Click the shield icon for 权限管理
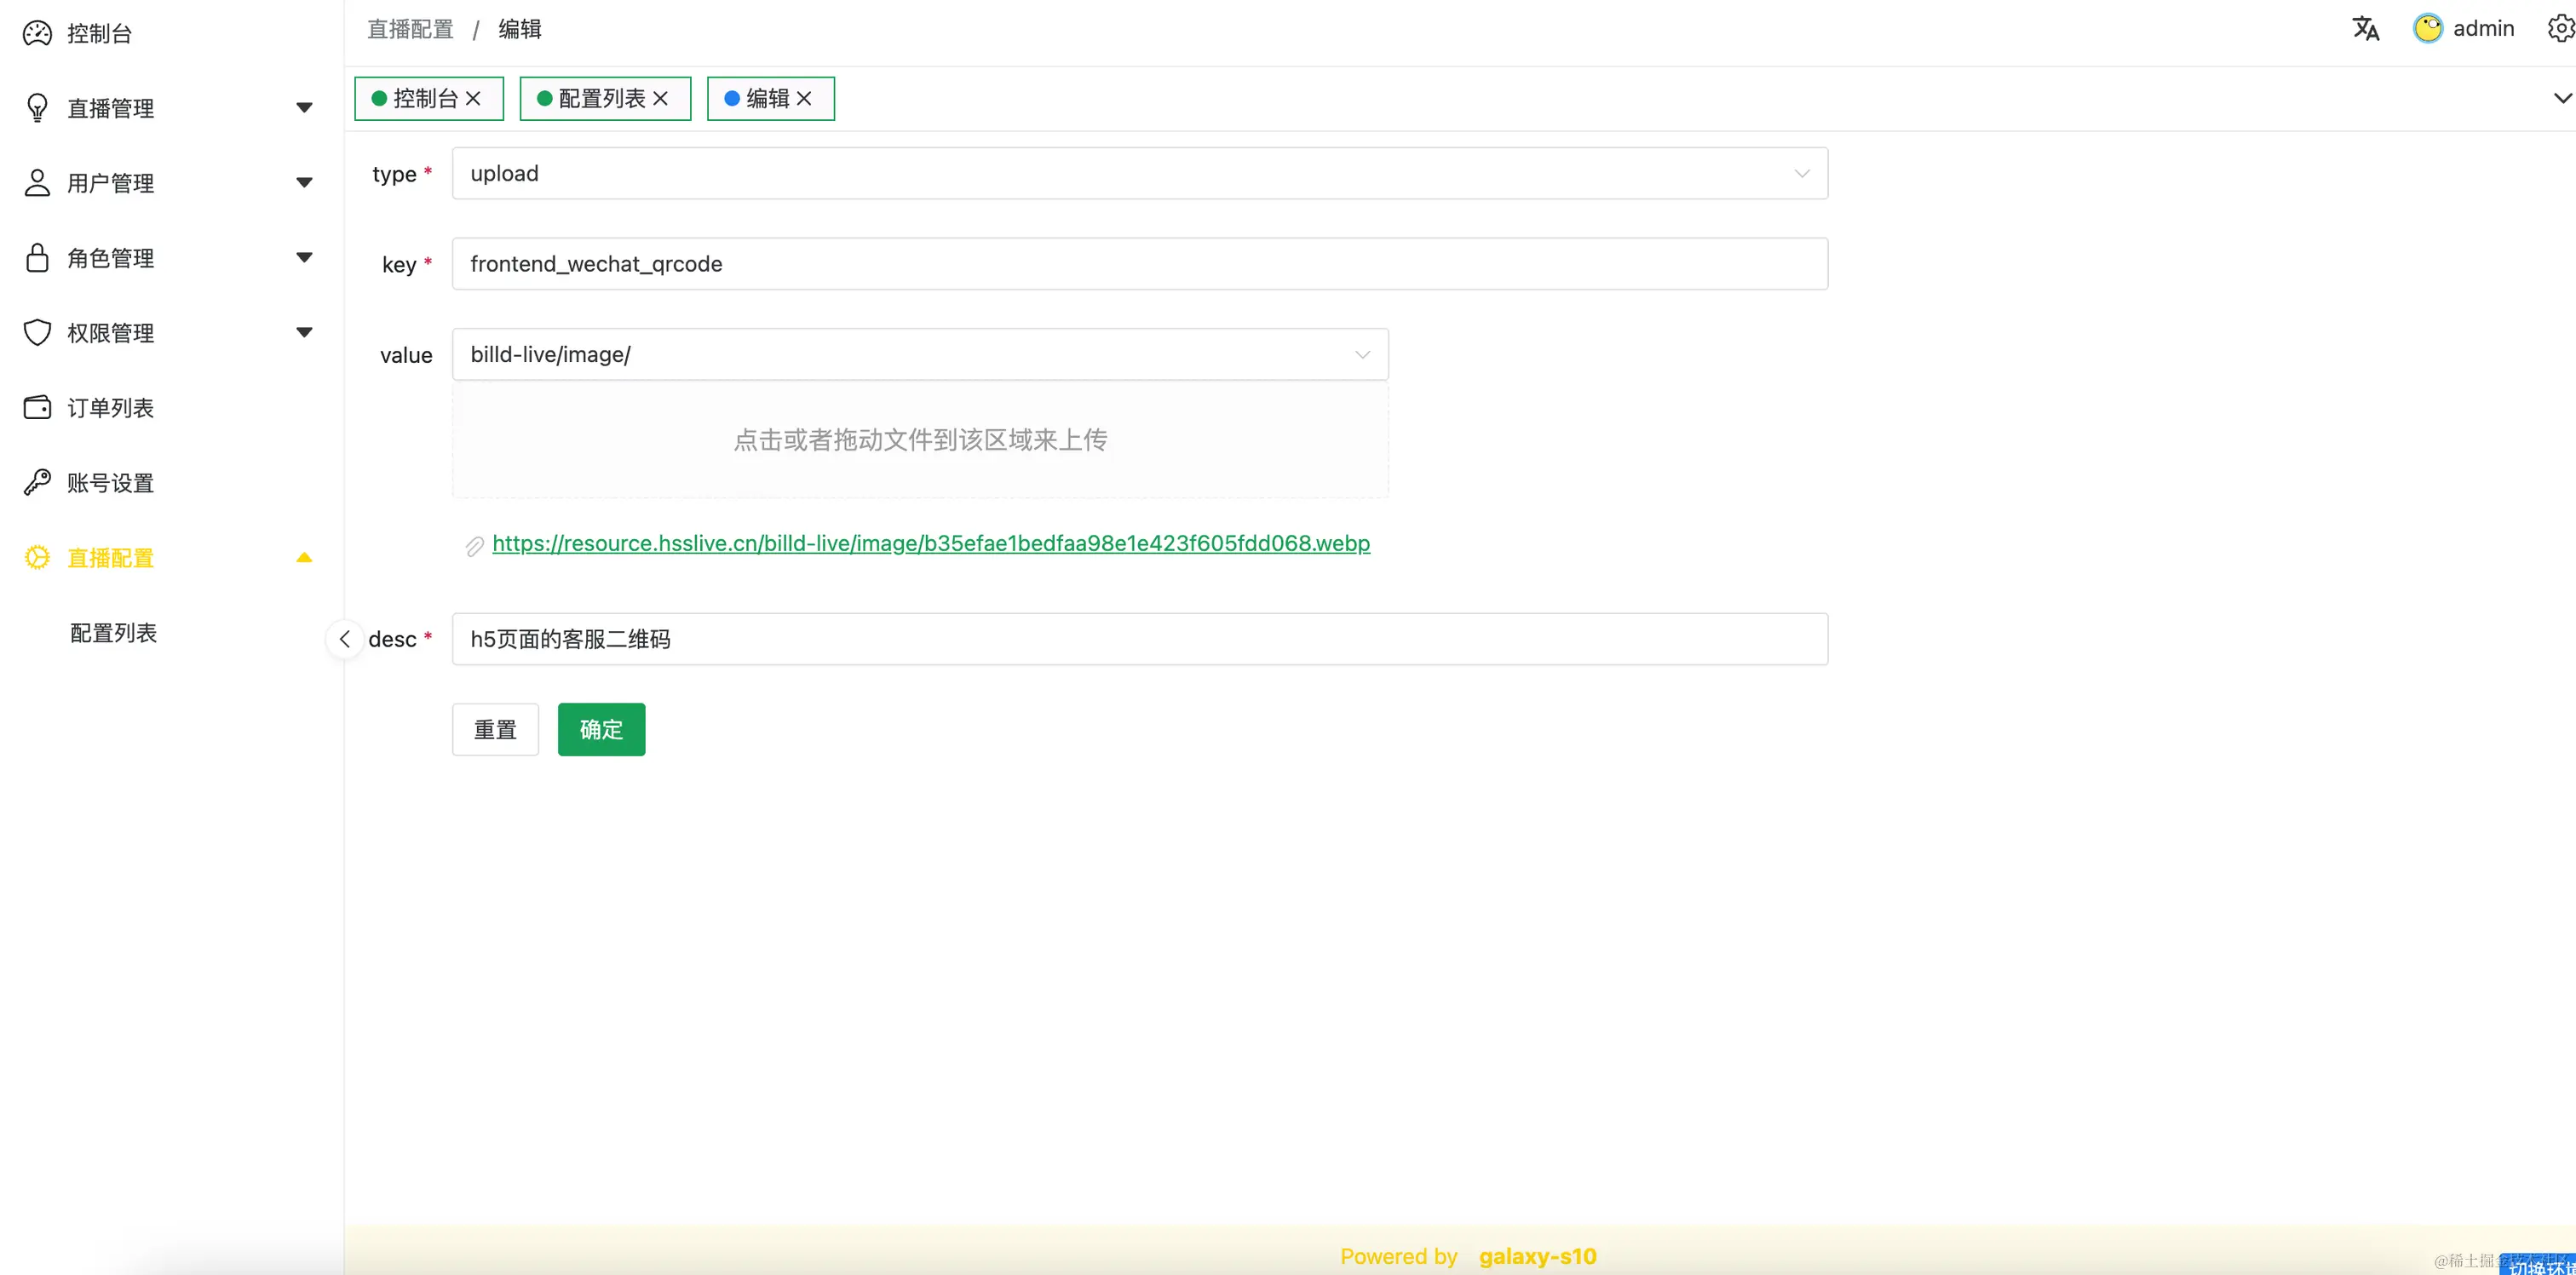 coord(37,333)
